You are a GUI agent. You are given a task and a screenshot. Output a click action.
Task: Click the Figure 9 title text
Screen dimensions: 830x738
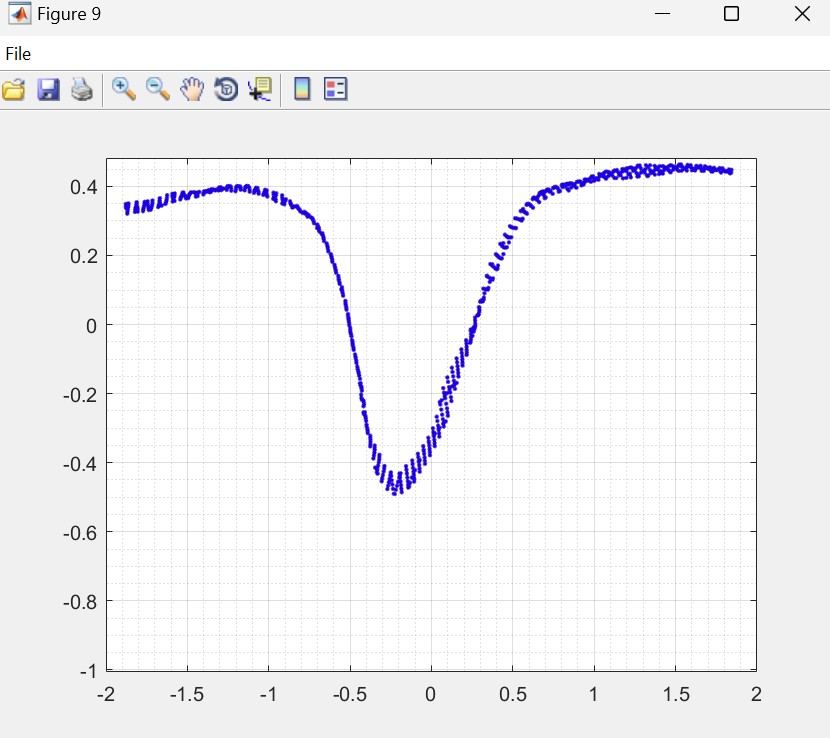pos(69,14)
